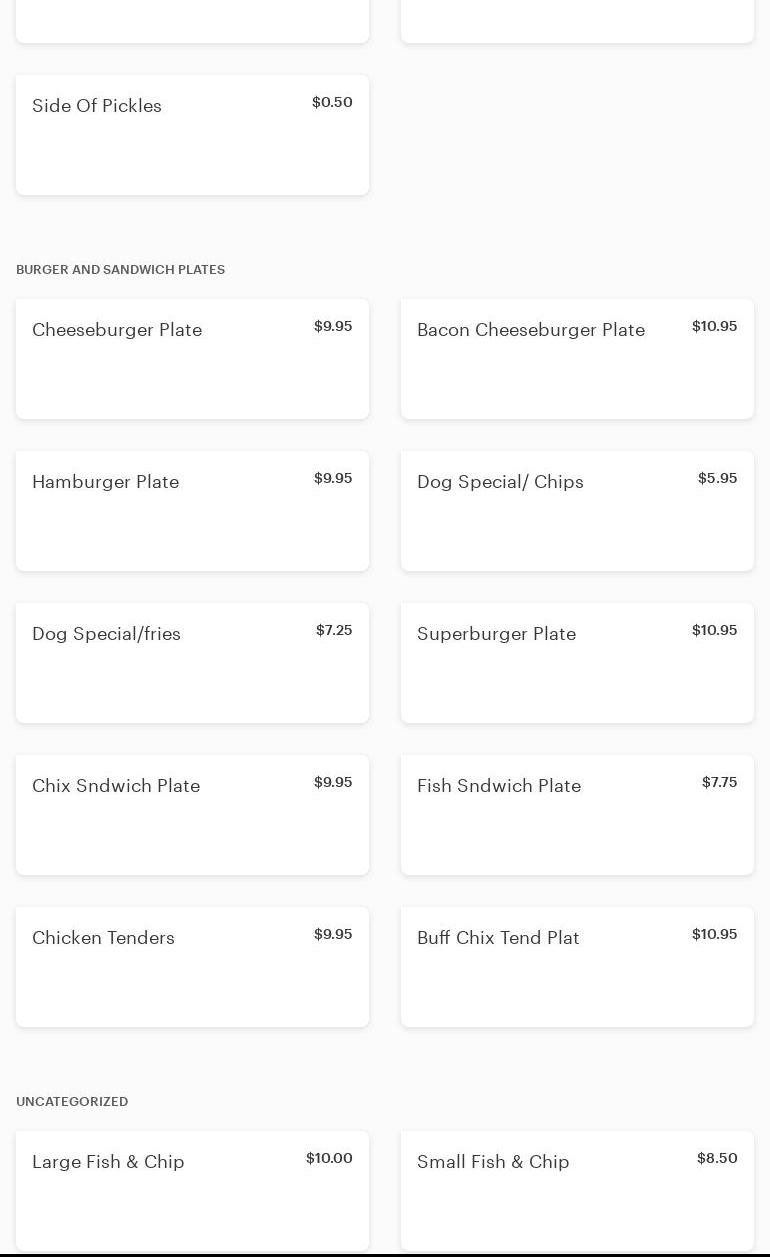This screenshot has width=770, height=1257.
Task: Click the Hamburger Plate item
Action: click(192, 511)
